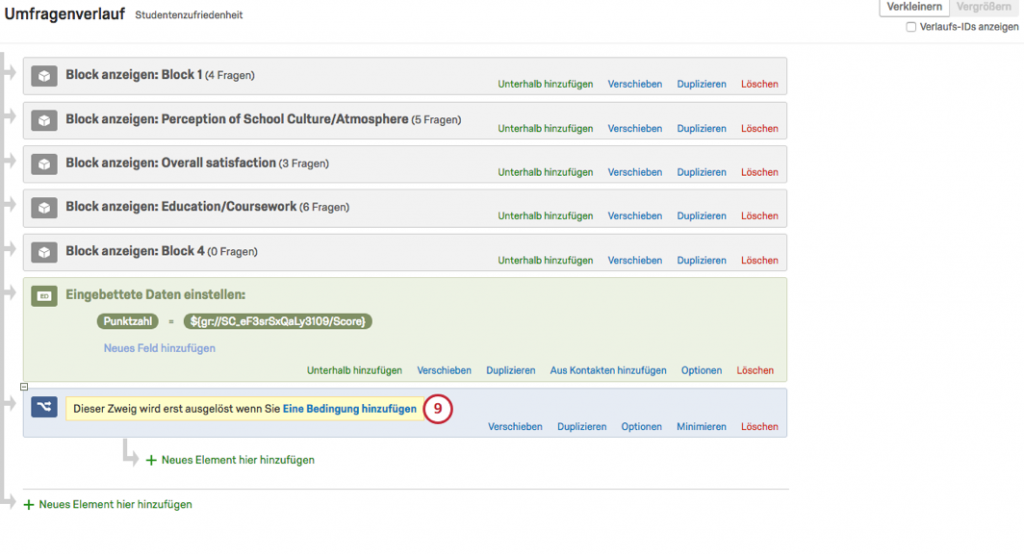Click the blue branch logic icon
Viewport: 1024px width, 555px height.
[x=44, y=407]
